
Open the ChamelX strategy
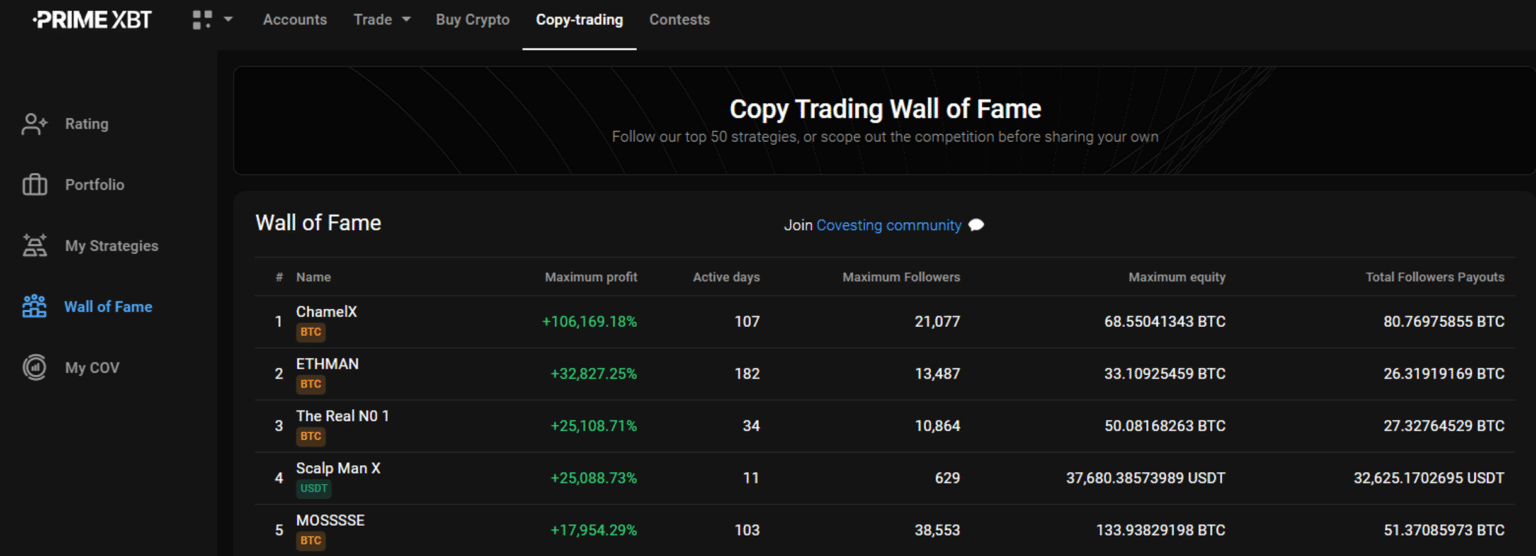tap(326, 312)
